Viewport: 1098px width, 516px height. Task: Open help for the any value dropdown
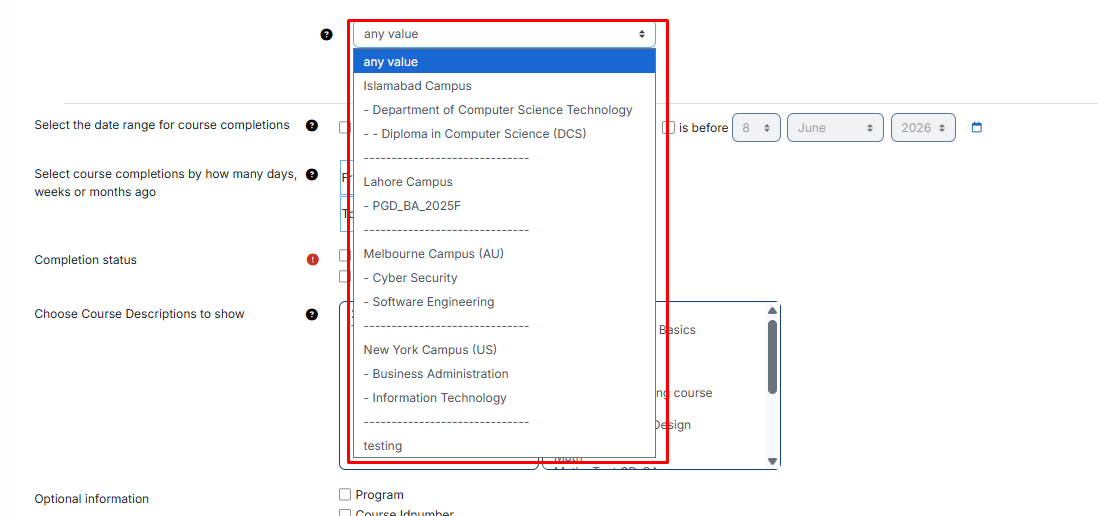[x=326, y=34]
